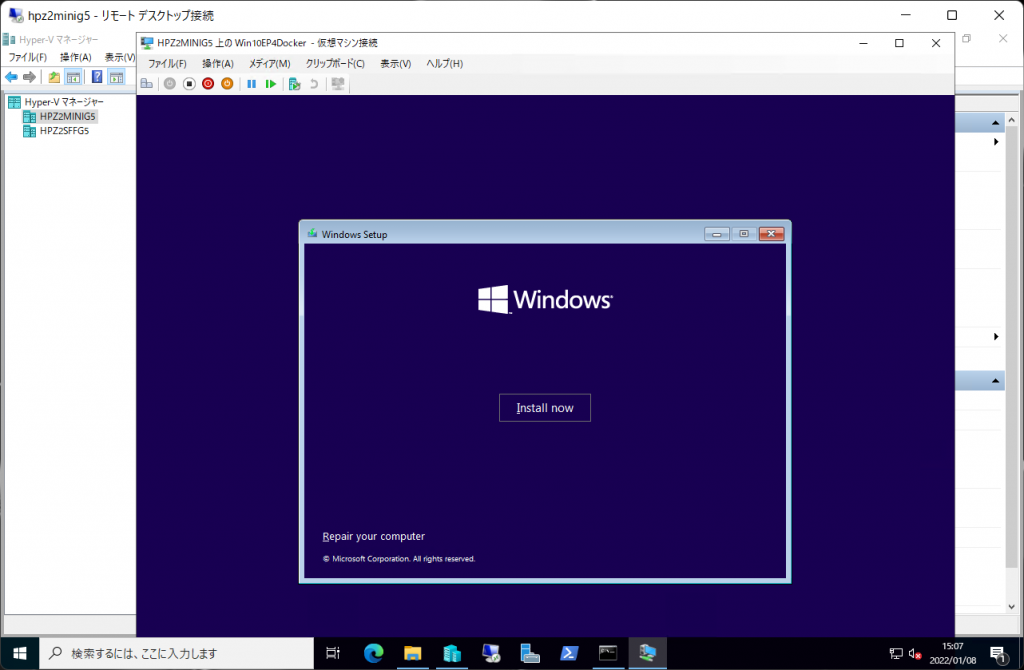The image size is (1024, 670).
Task: Open PowerShell from the taskbar
Action: pos(569,653)
